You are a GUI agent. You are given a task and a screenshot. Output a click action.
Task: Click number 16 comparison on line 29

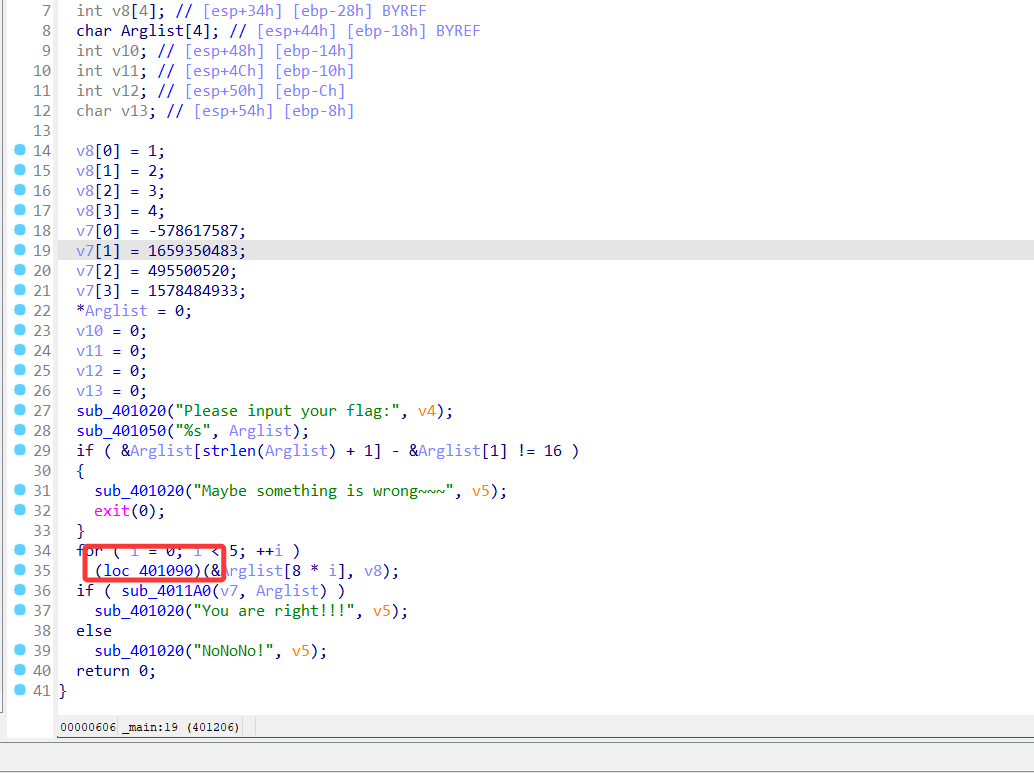(x=553, y=451)
